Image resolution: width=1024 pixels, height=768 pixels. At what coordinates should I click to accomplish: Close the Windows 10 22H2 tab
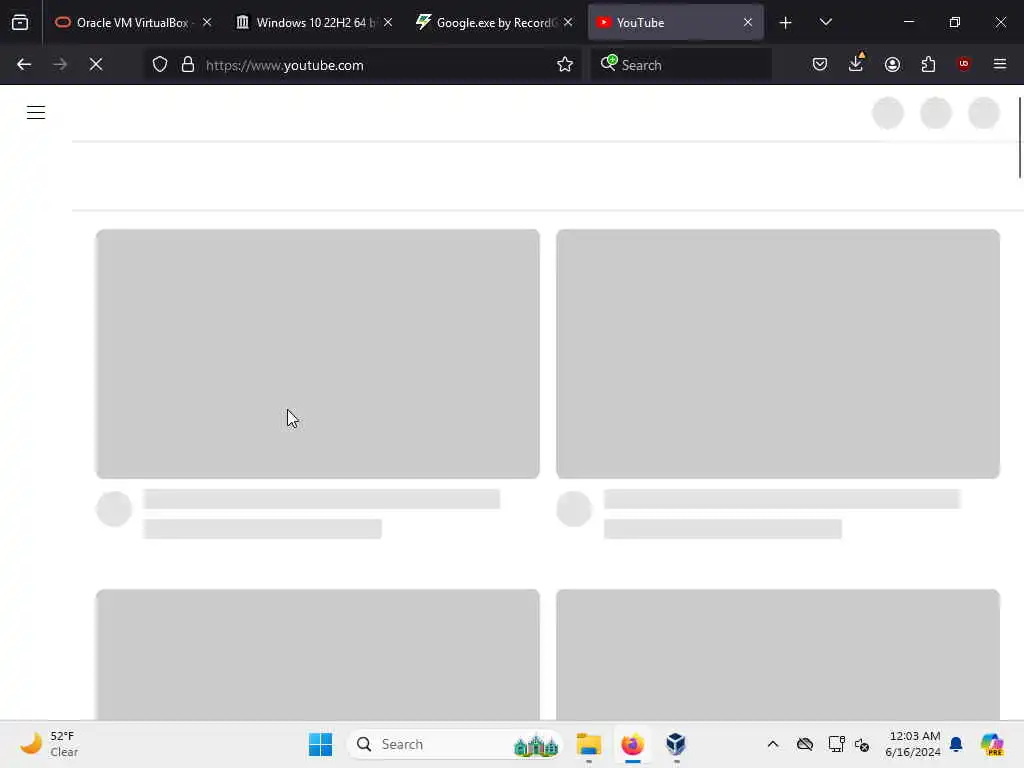tap(388, 23)
